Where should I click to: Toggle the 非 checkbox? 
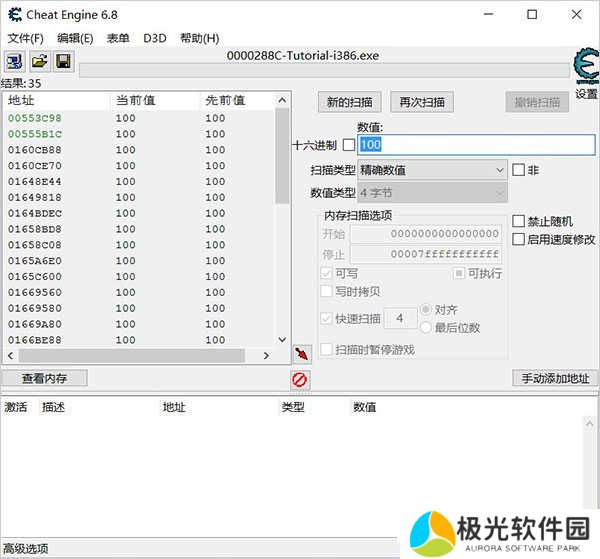point(518,170)
